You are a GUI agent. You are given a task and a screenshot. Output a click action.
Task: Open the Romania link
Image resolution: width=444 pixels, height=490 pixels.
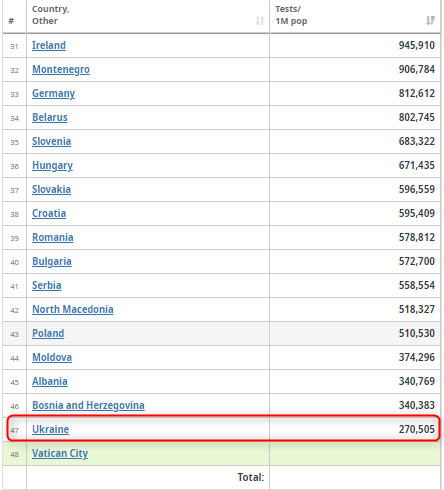(53, 237)
